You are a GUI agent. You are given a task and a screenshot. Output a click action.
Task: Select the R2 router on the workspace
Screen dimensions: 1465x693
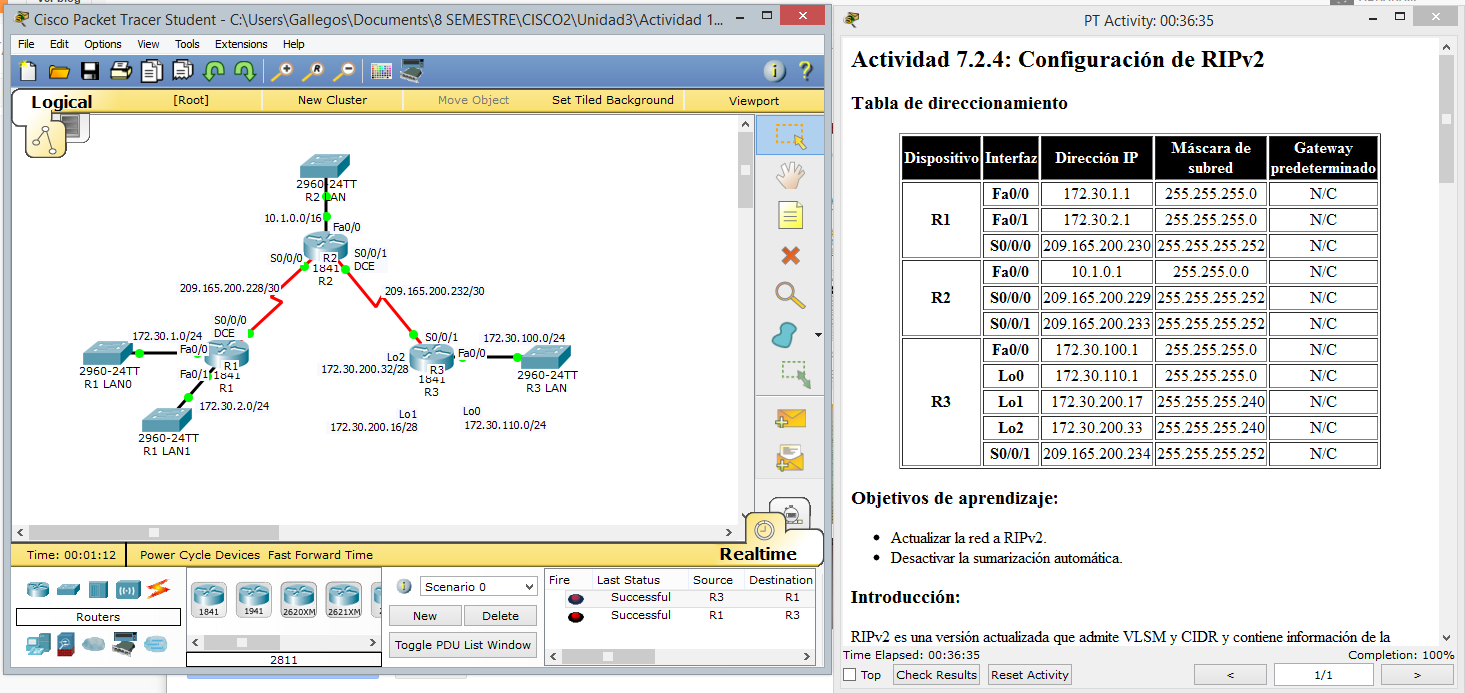pyautogui.click(x=325, y=248)
